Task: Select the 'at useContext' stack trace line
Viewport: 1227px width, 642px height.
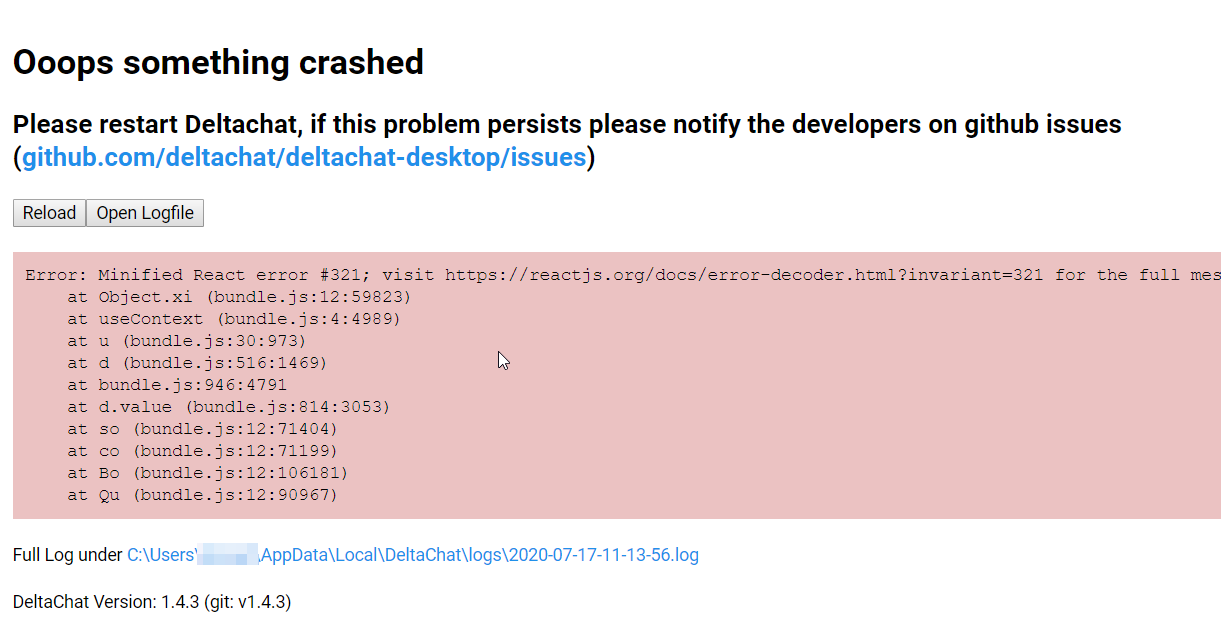Action: tap(234, 319)
